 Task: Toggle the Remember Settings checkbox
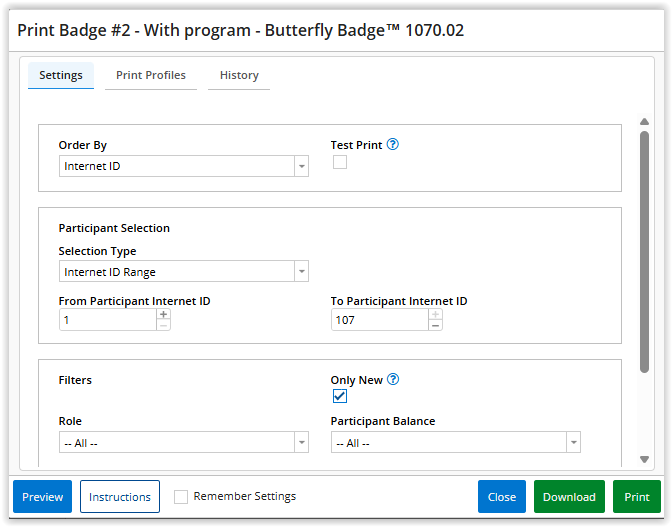pyautogui.click(x=181, y=497)
